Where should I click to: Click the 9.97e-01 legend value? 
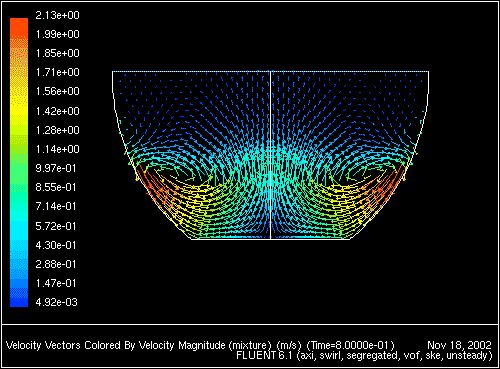[56, 168]
